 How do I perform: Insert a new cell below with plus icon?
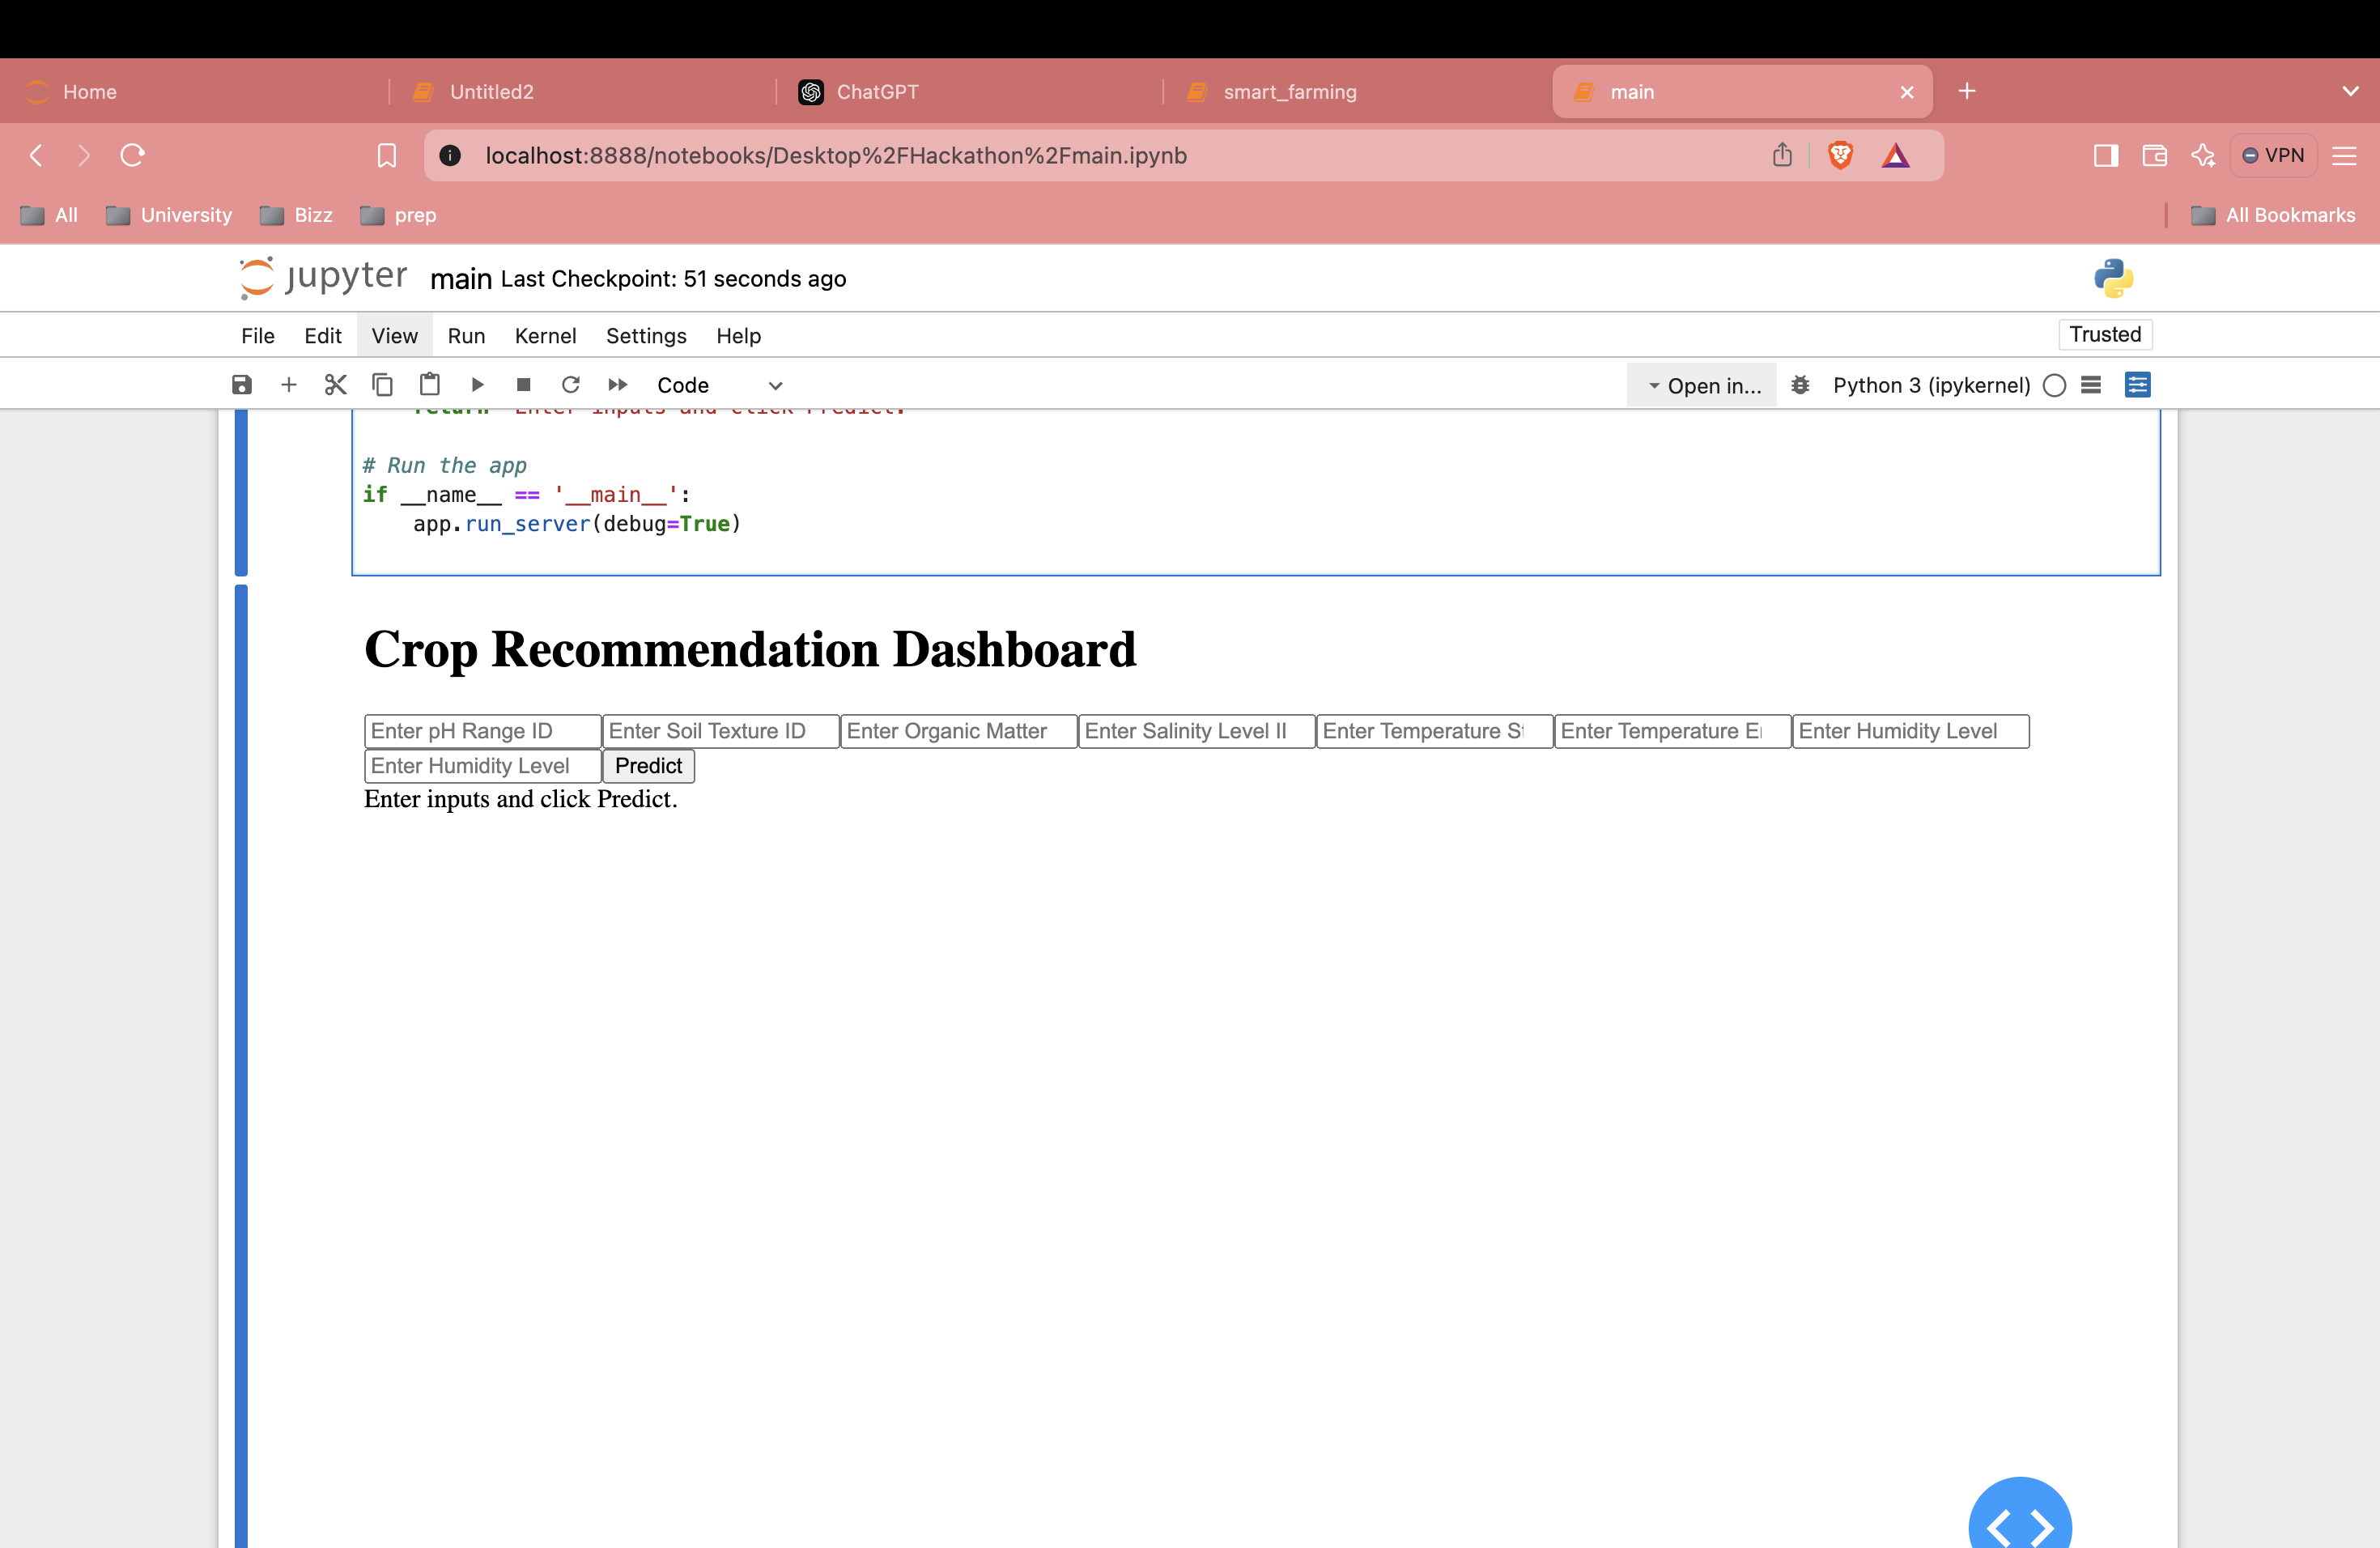tap(289, 385)
